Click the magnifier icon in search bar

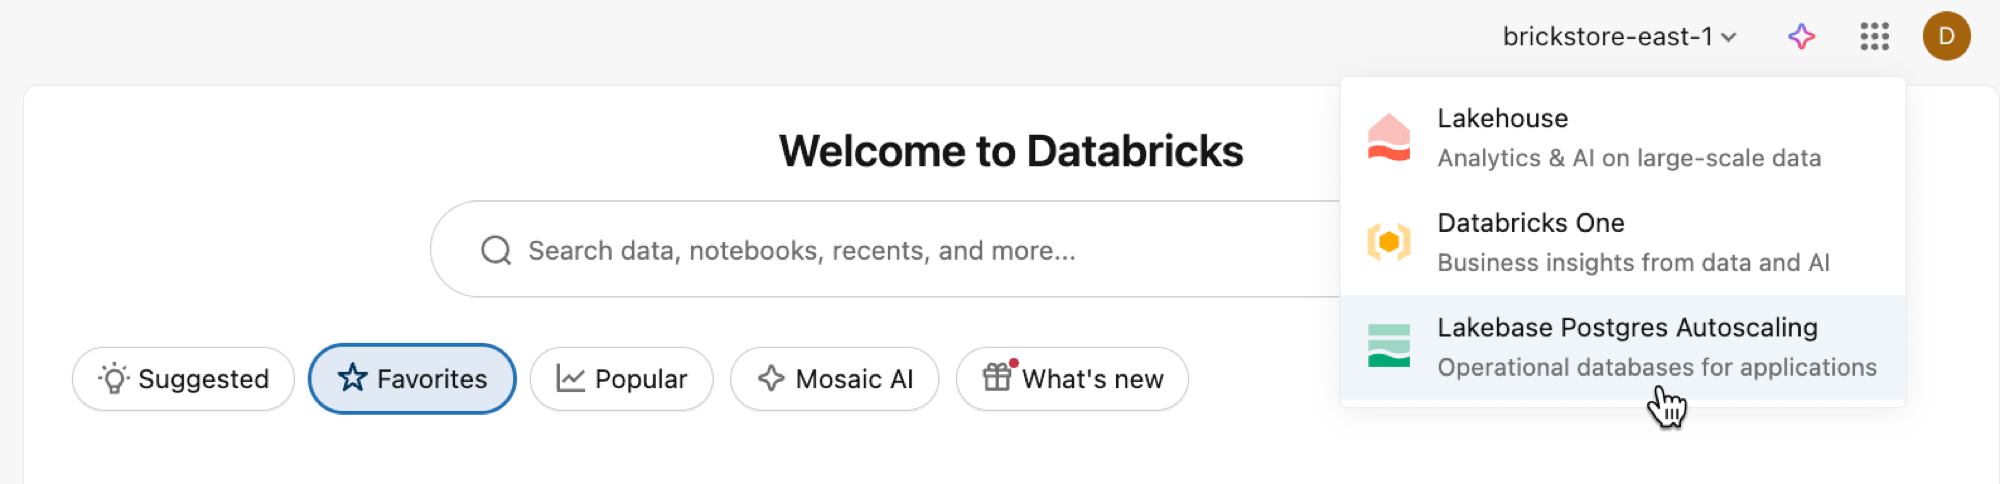point(496,250)
